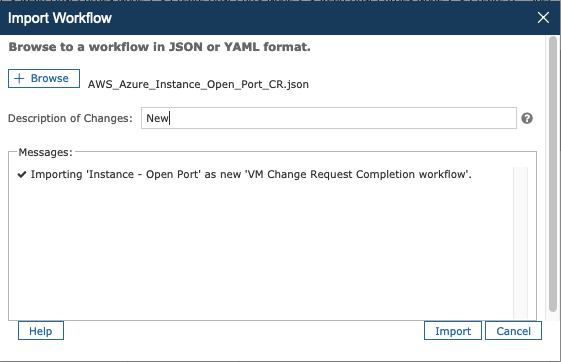Click the Import button
The height and width of the screenshot is (362, 561).
tap(453, 331)
